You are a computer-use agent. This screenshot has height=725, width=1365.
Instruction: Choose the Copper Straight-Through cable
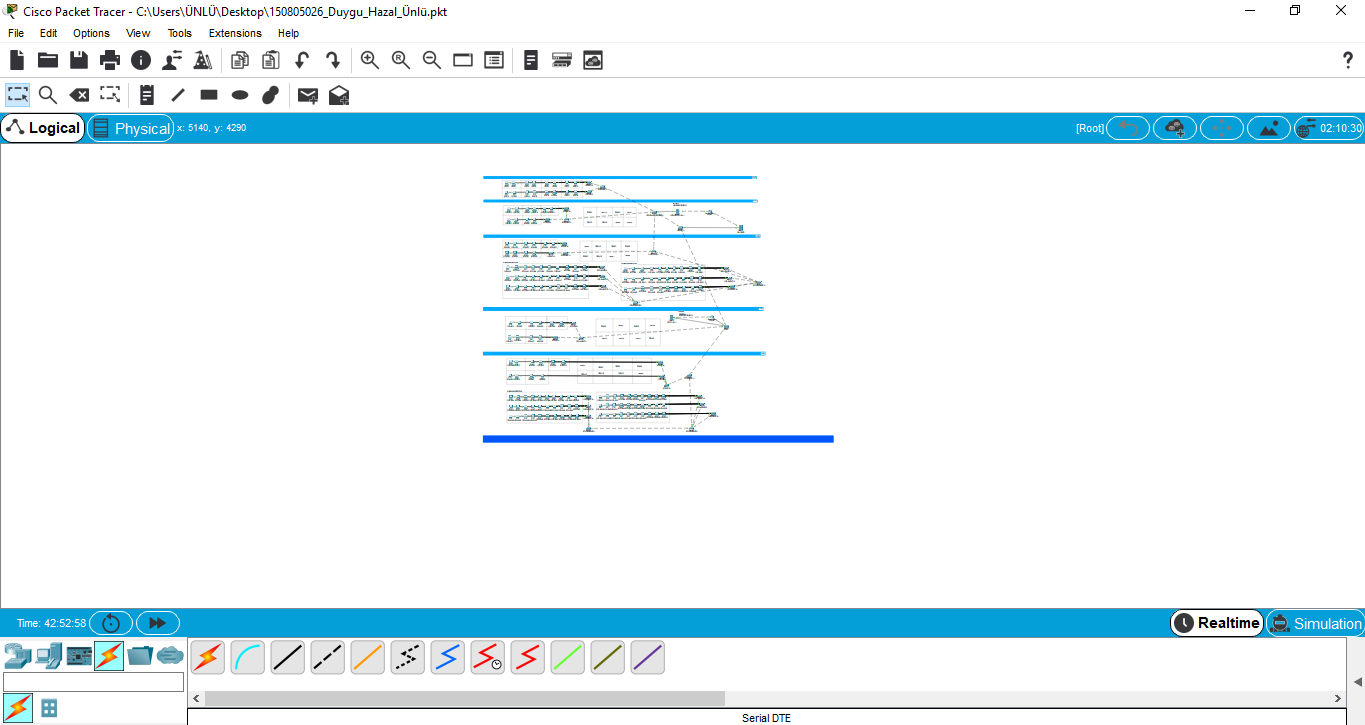288,657
